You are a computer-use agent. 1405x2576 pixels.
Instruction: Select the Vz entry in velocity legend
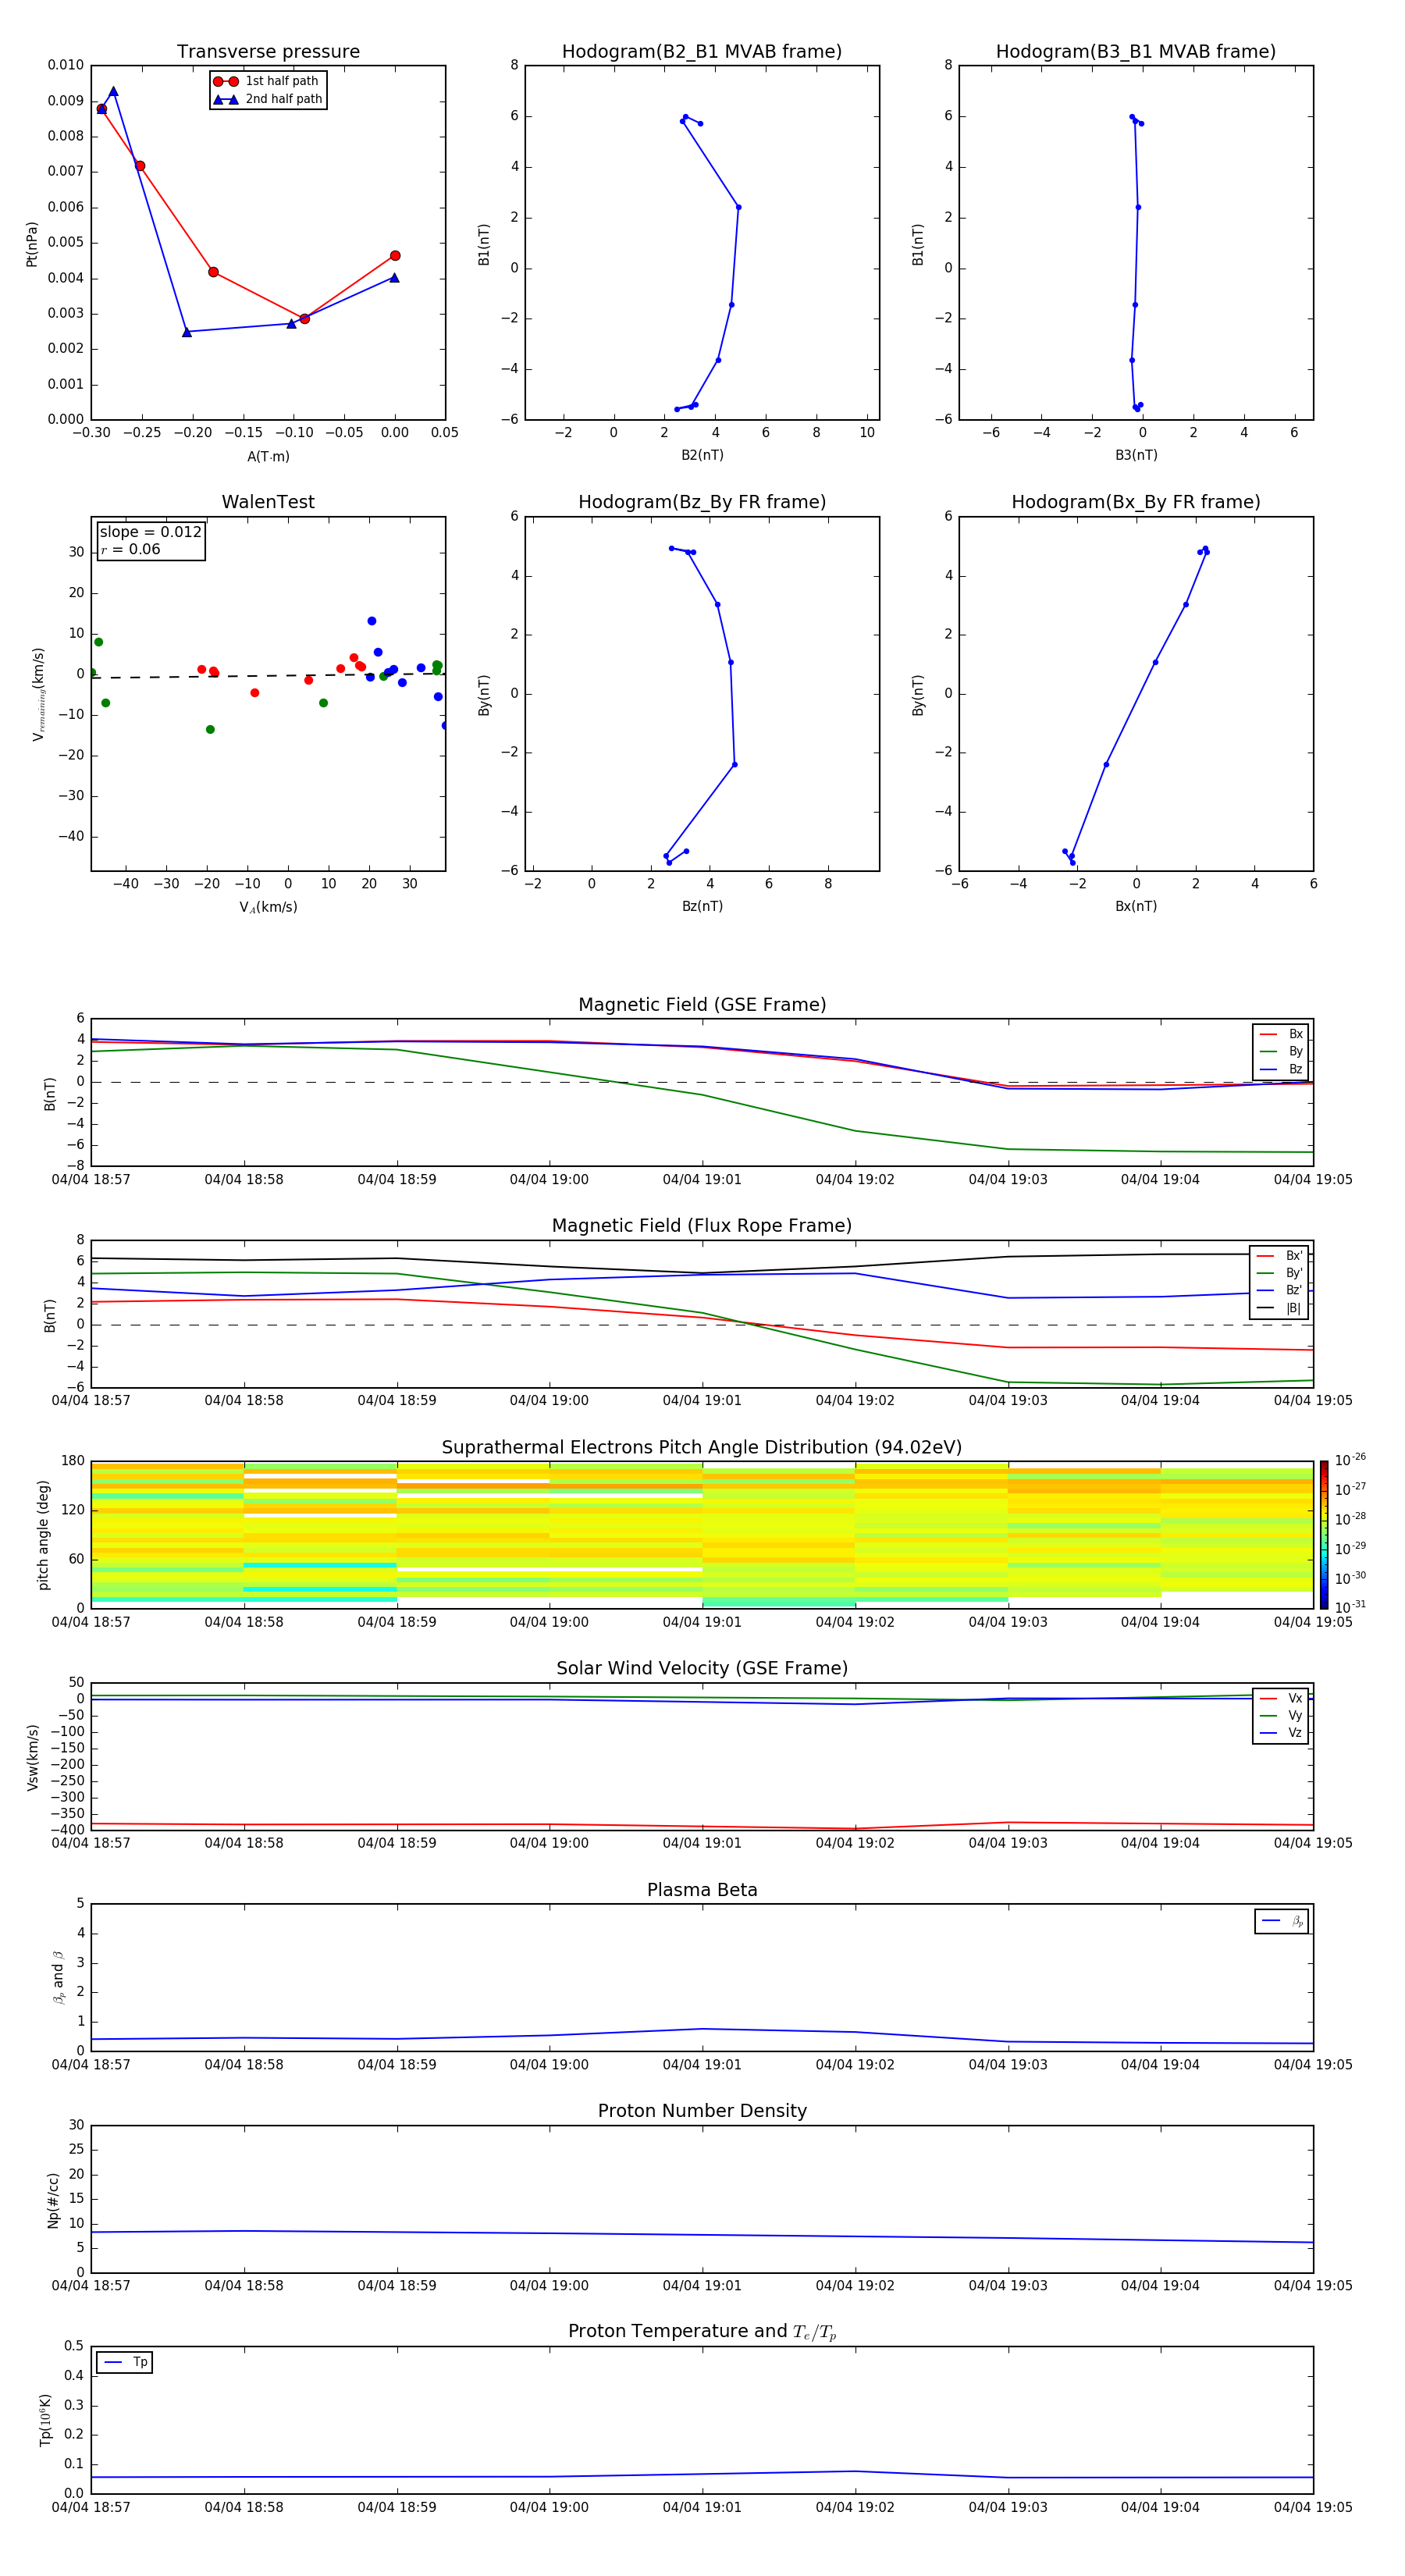pos(1281,1732)
